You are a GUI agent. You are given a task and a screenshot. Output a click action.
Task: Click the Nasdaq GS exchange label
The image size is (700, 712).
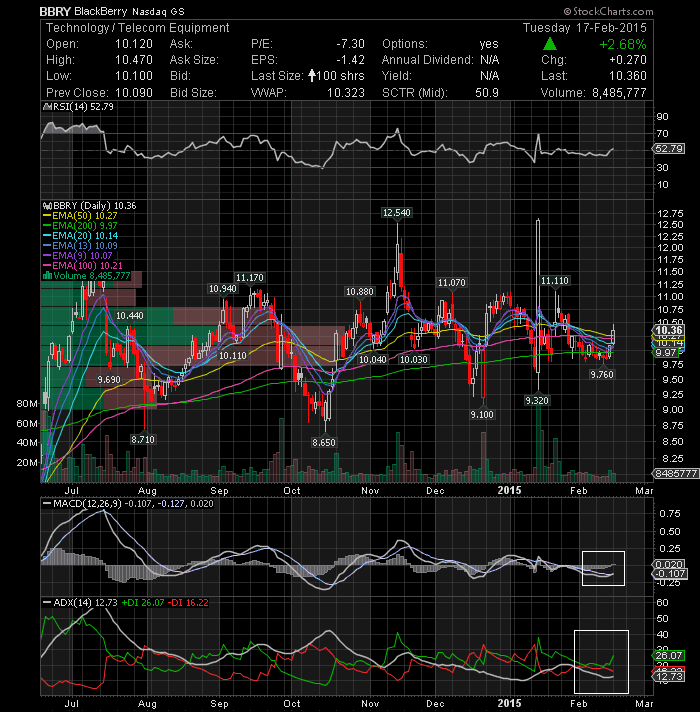point(158,12)
